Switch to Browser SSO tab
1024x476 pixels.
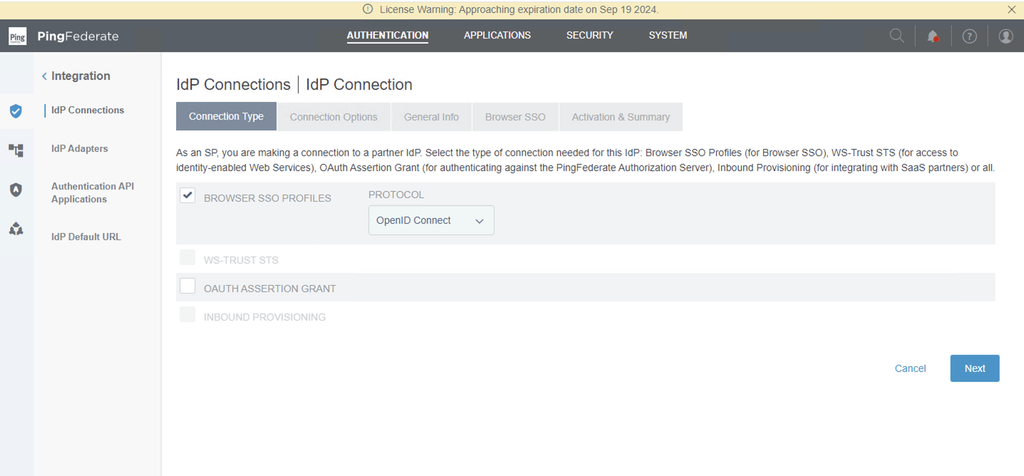[x=515, y=117]
